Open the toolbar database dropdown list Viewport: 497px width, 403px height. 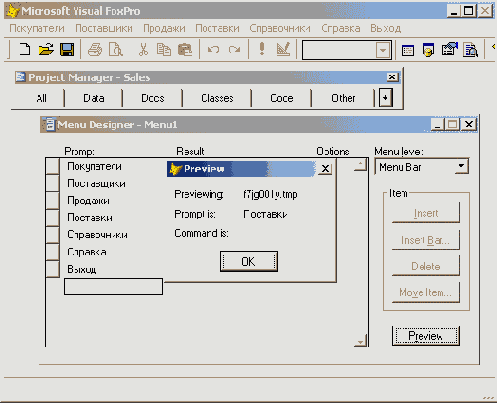pyautogui.click(x=383, y=50)
